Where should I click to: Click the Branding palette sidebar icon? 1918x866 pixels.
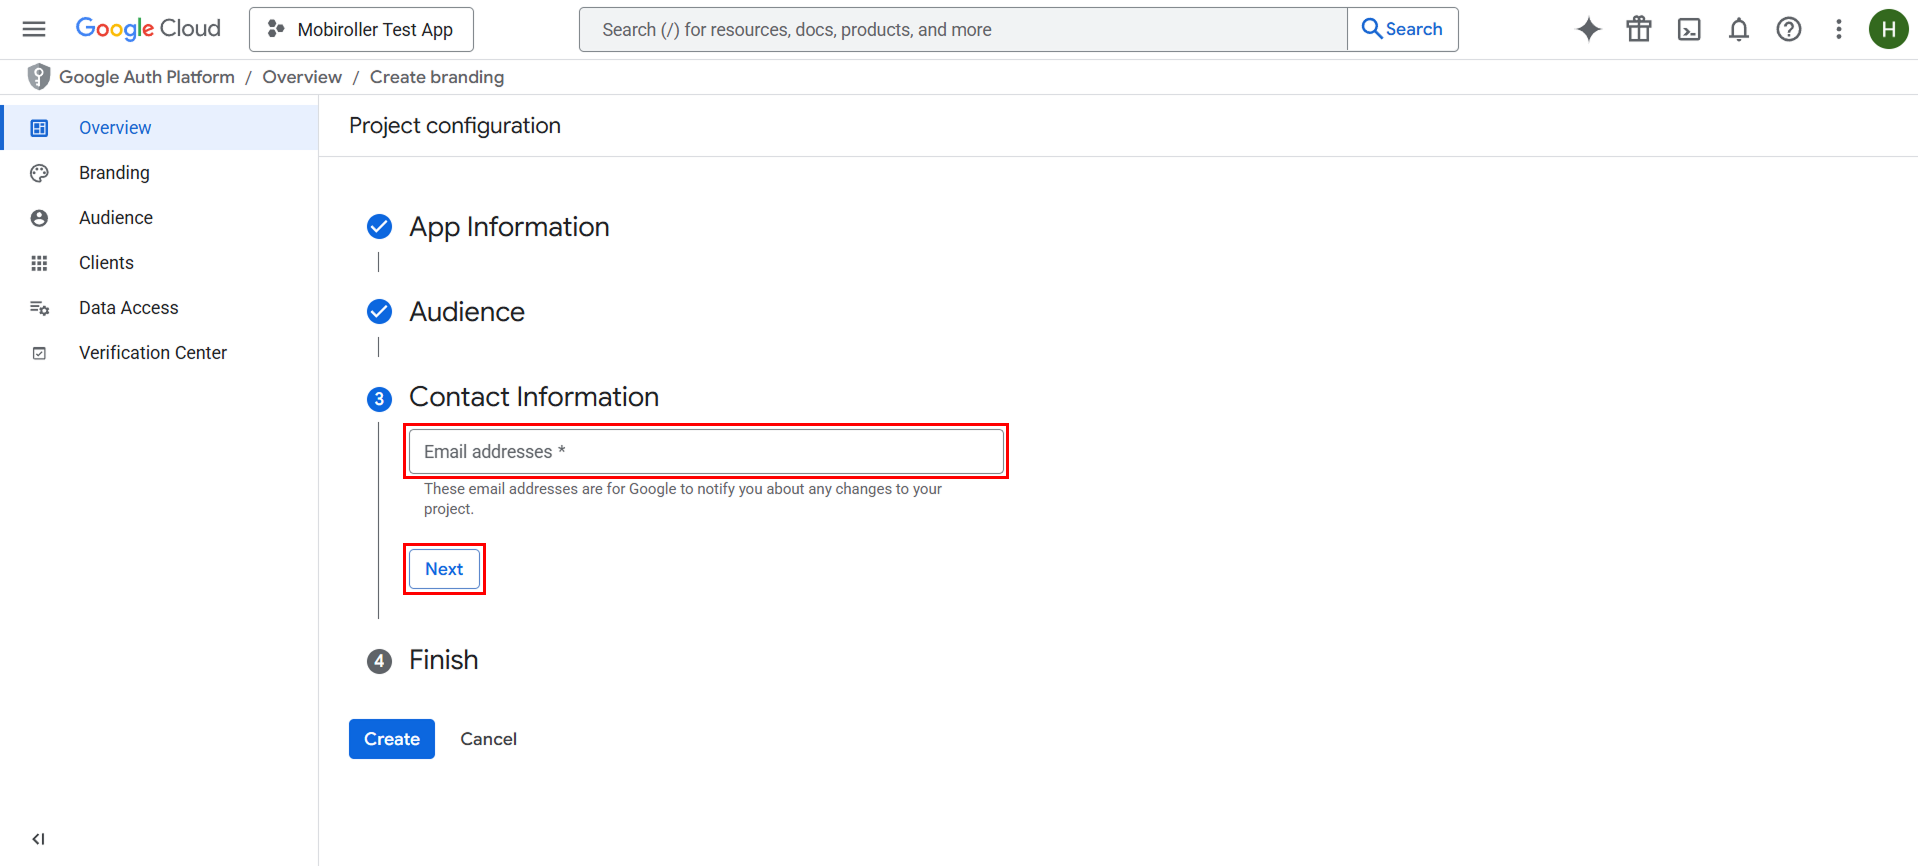tap(39, 173)
